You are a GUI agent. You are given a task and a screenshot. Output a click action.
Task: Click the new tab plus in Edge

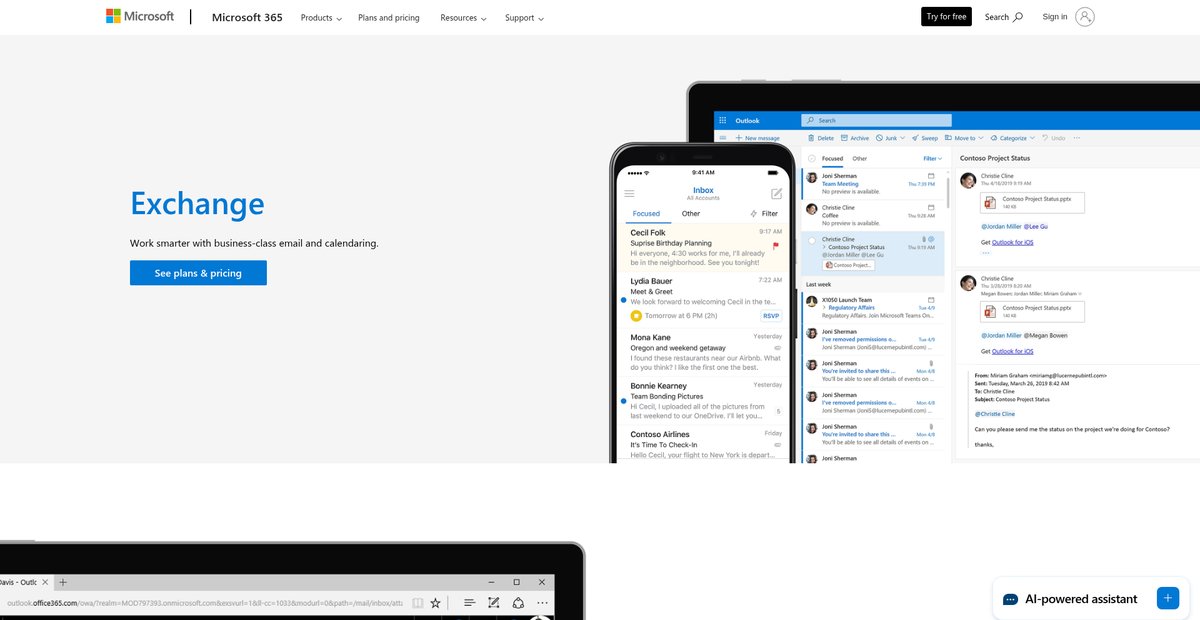63,582
